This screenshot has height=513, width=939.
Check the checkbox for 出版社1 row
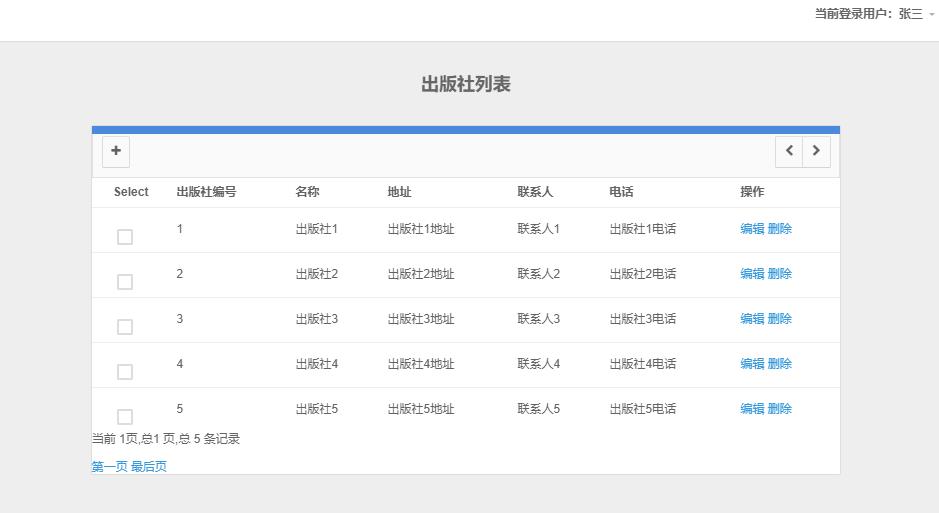point(125,237)
